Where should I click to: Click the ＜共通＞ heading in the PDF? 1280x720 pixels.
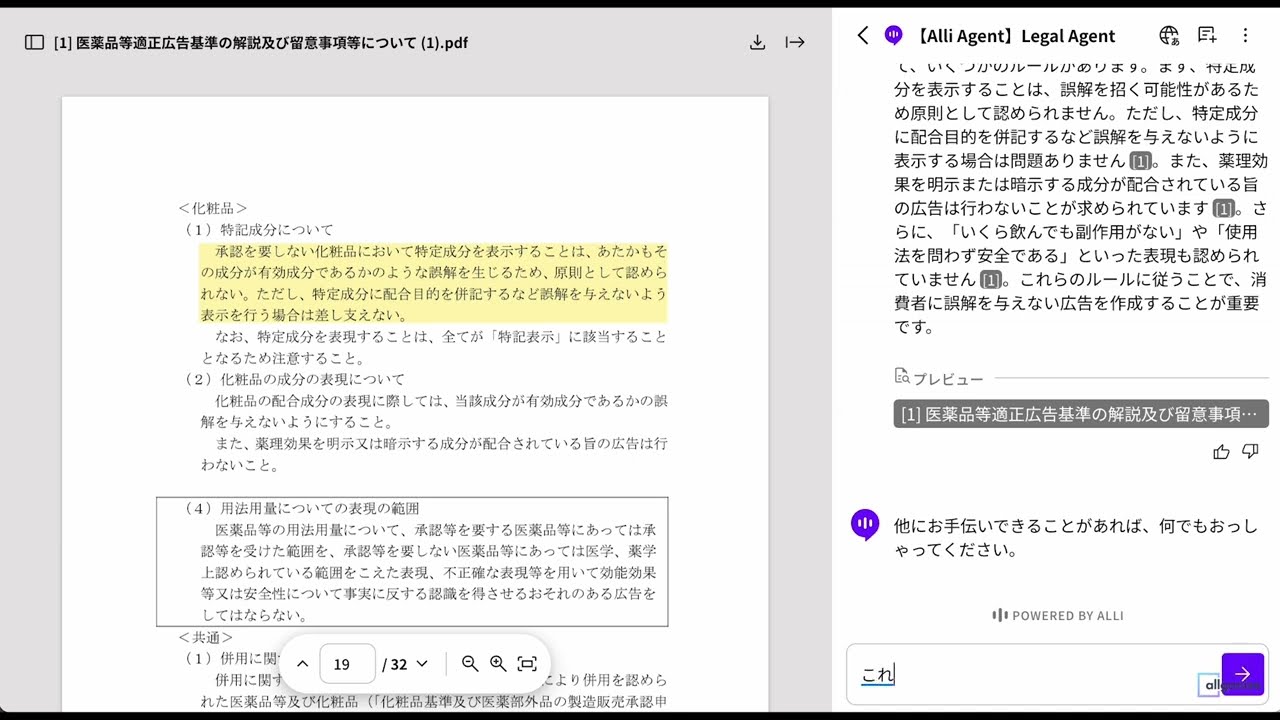click(x=205, y=637)
